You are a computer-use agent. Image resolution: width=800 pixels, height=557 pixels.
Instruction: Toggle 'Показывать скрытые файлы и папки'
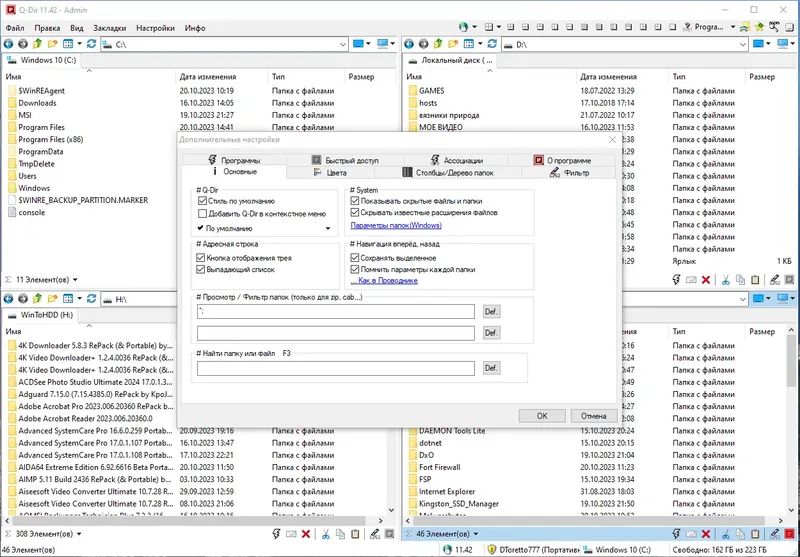click(x=355, y=201)
